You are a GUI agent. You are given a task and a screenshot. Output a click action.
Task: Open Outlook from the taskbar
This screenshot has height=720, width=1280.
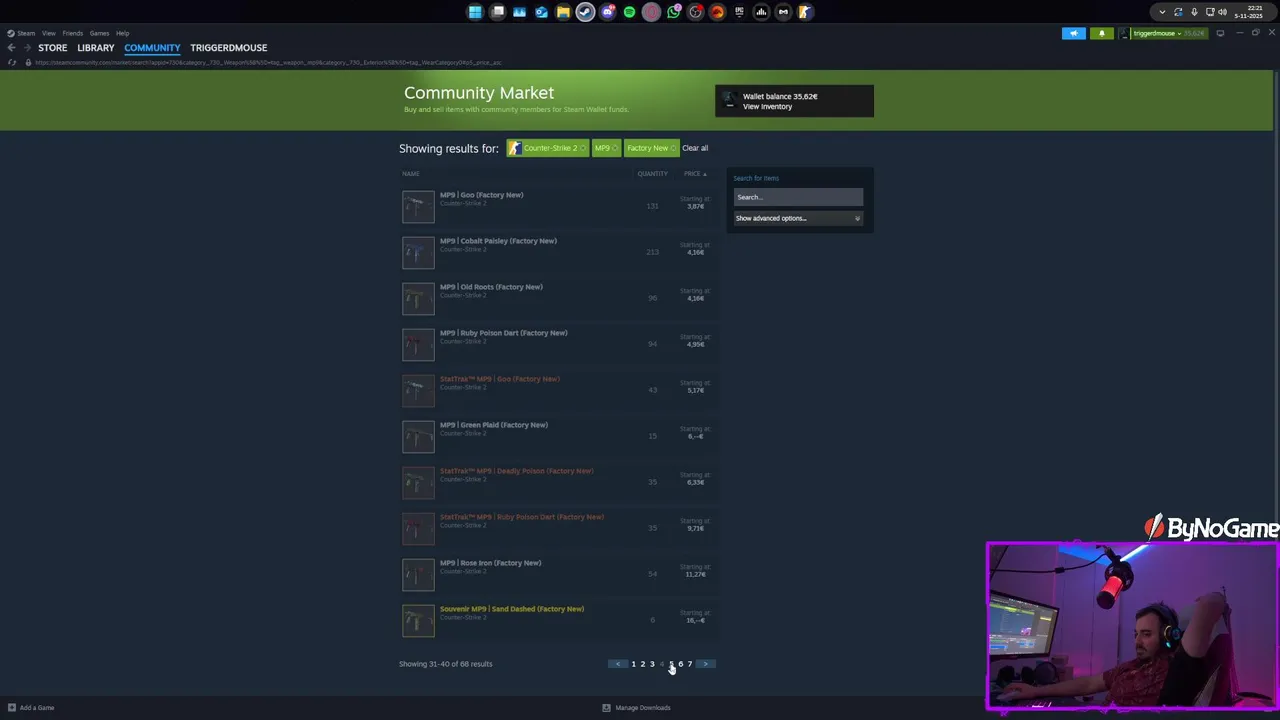point(541,12)
